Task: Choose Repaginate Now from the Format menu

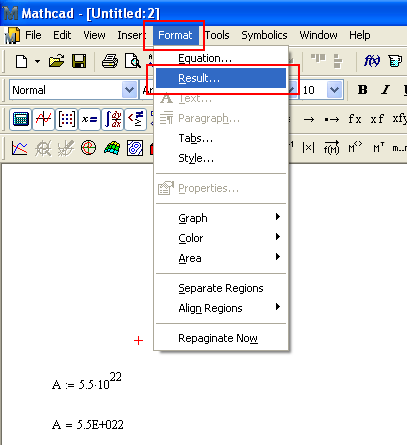Action: (x=220, y=338)
